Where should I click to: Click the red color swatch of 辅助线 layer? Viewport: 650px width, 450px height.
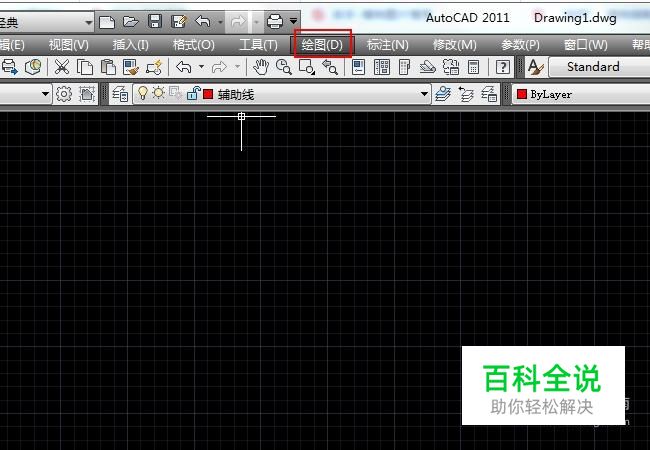coord(208,94)
